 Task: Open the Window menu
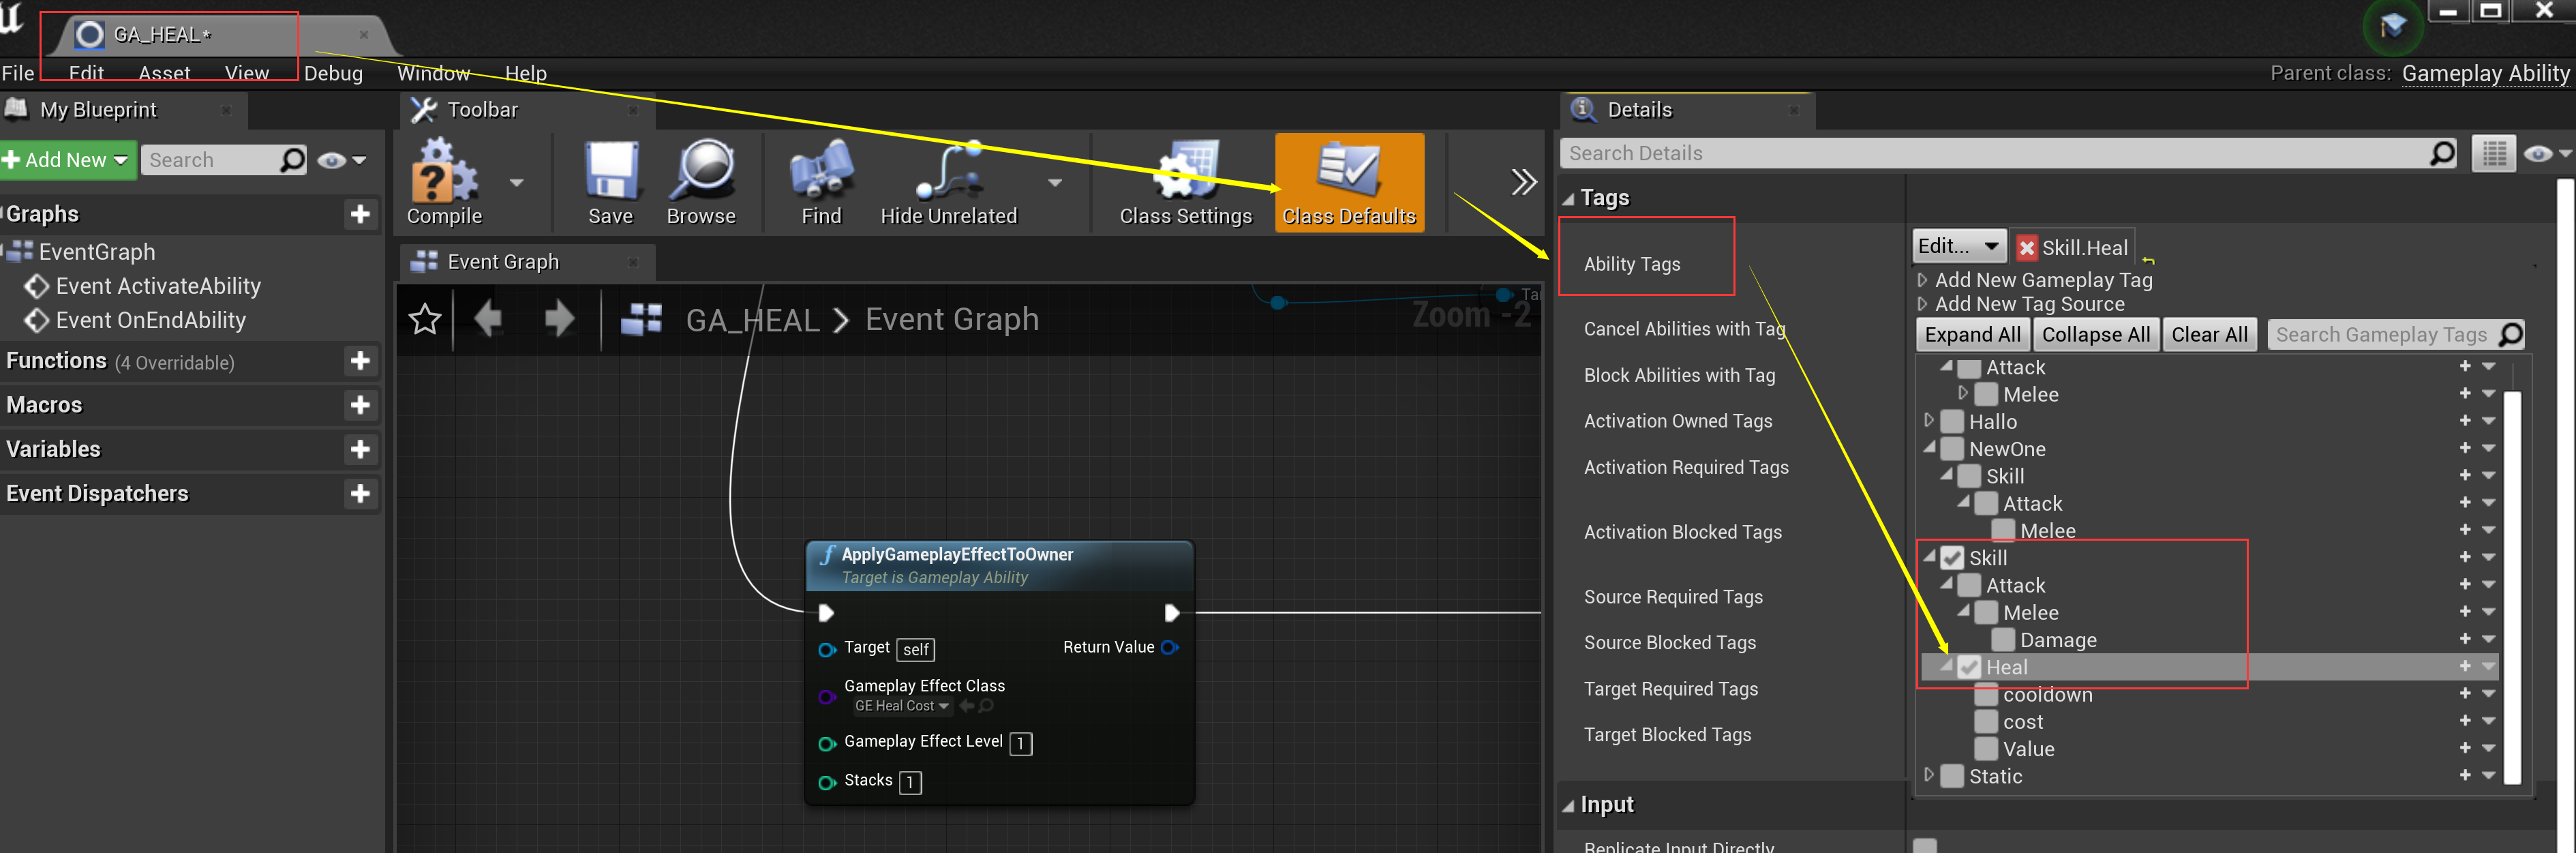[434, 72]
